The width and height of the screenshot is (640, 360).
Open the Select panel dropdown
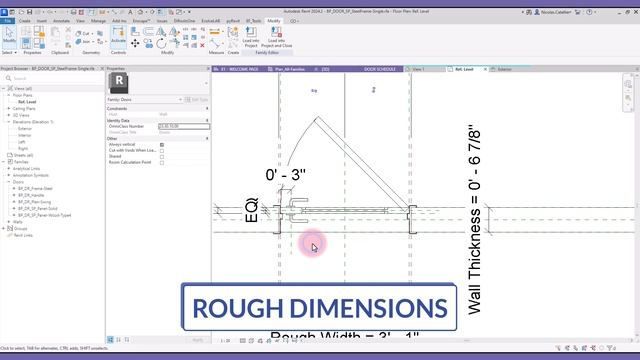9,53
